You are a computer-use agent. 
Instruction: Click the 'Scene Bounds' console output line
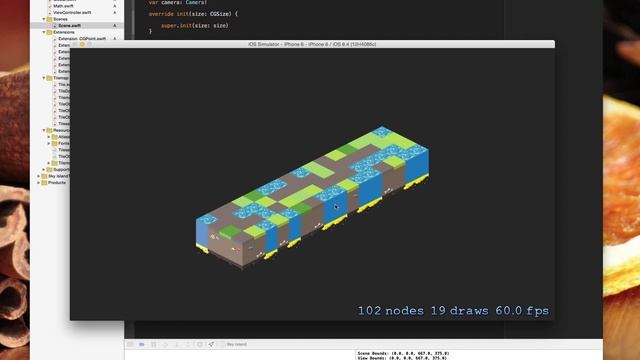click(x=403, y=353)
